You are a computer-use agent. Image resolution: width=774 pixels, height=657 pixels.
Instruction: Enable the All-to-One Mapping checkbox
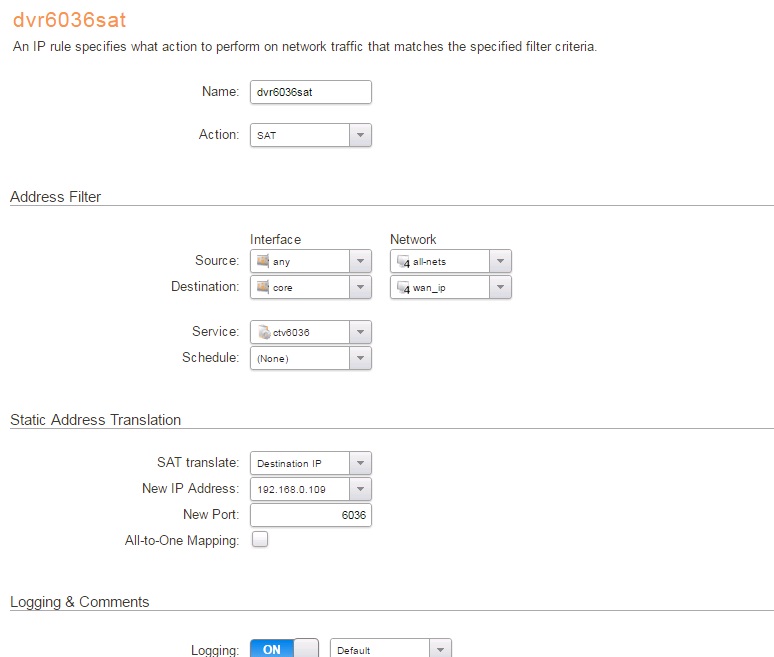click(260, 539)
